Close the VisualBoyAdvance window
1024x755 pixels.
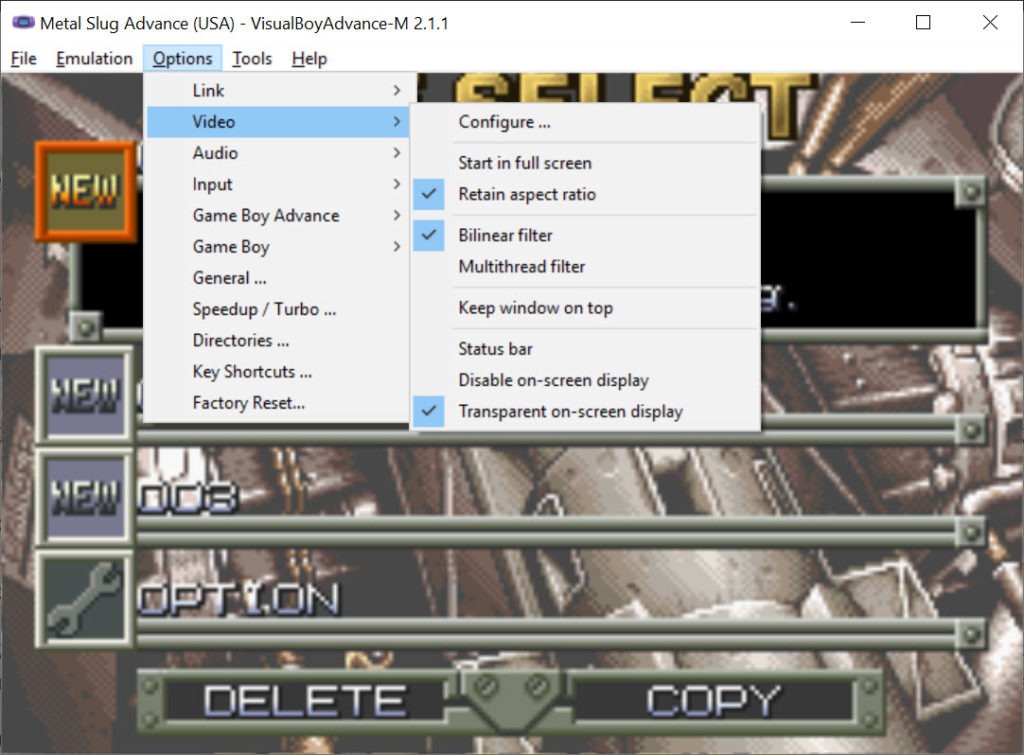click(x=990, y=23)
